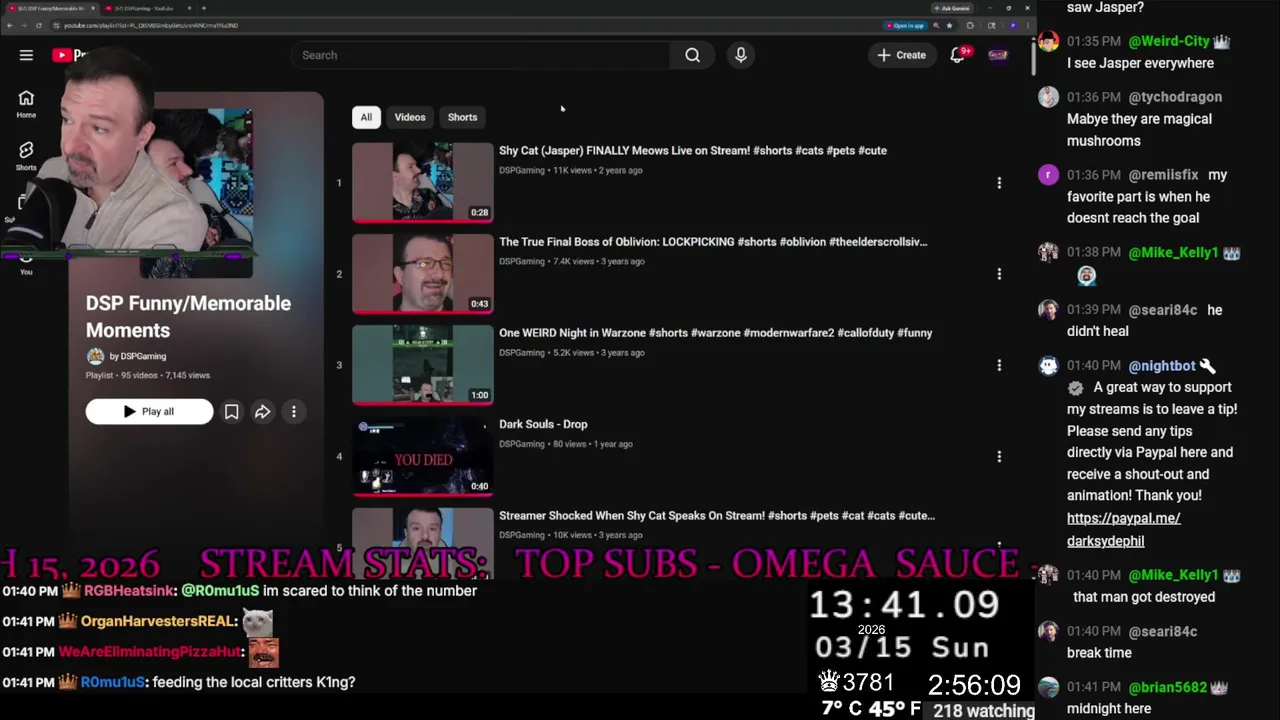Bookmark this page with the star
This screenshot has height=720, width=1280.
tap(949, 25)
